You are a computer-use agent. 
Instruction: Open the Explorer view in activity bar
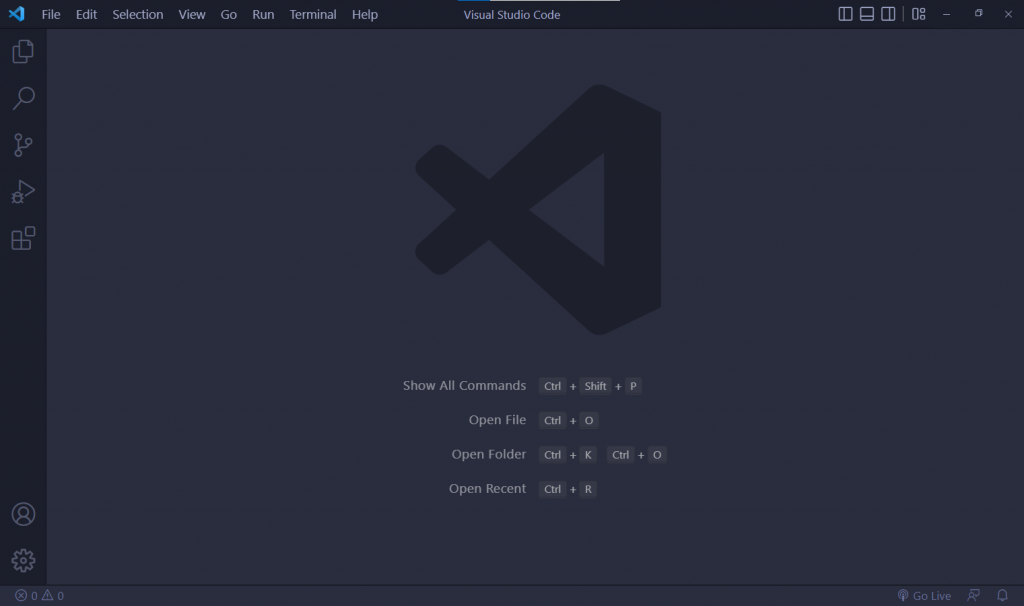(x=23, y=52)
